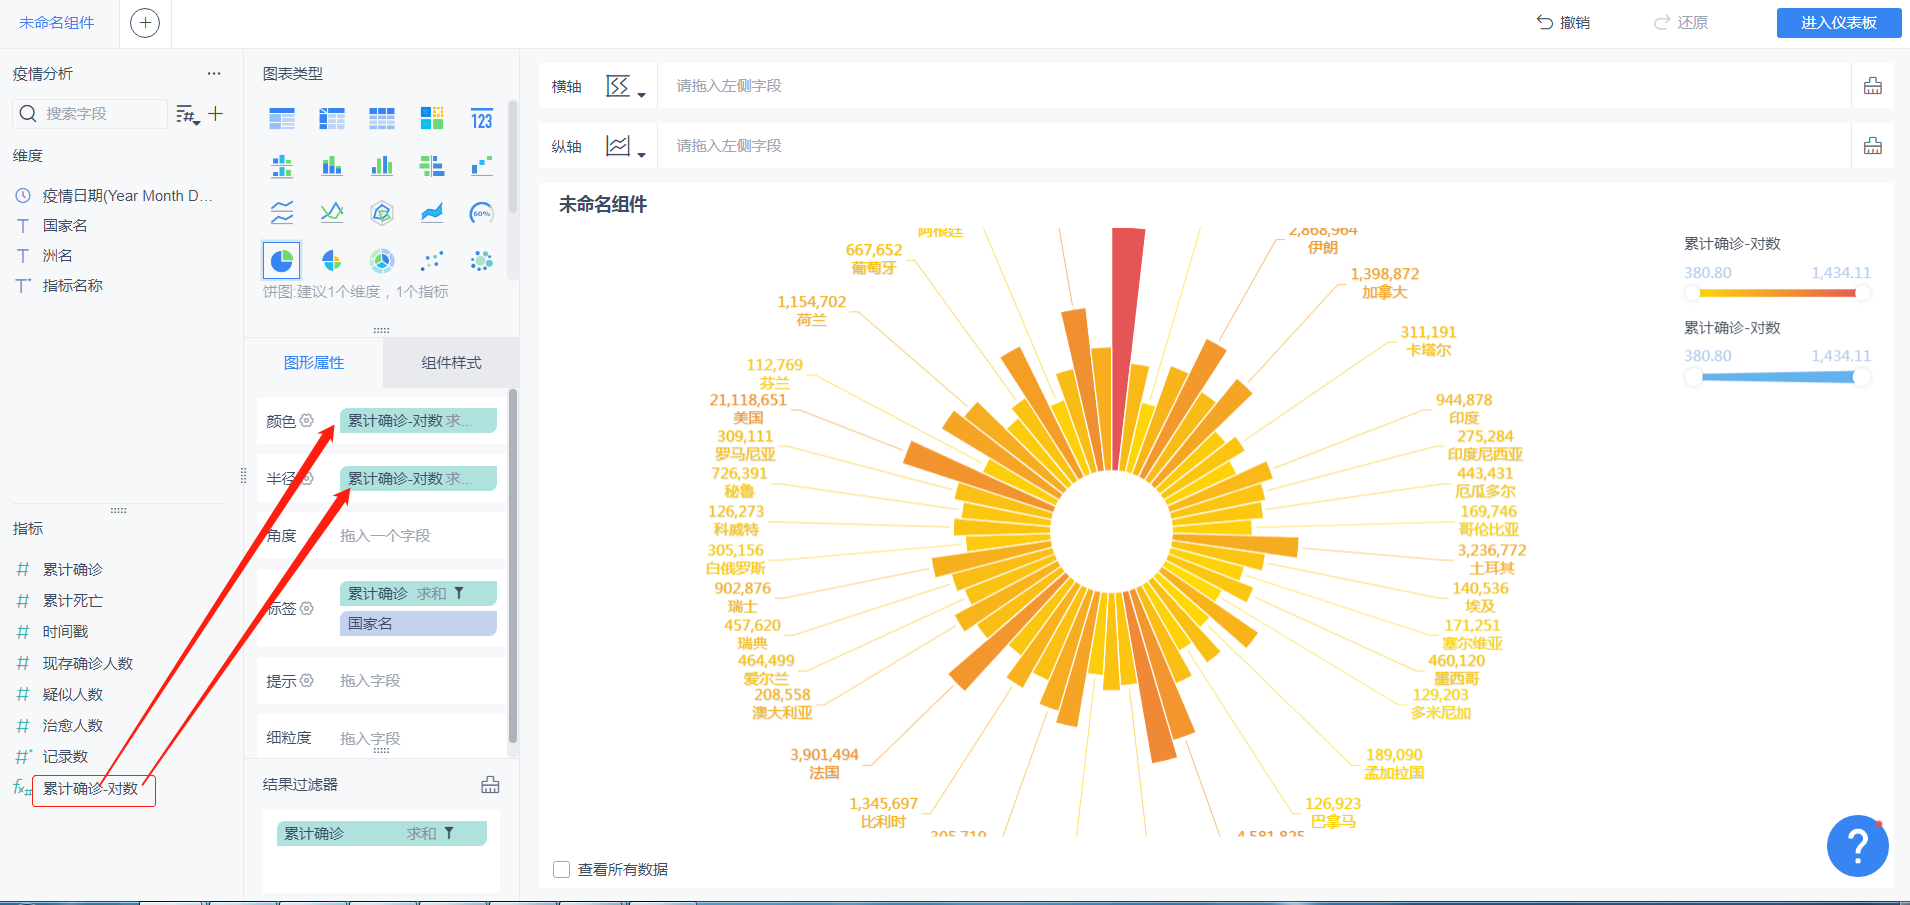Image resolution: width=1910 pixels, height=905 pixels.
Task: Select the pie chart type icon
Action: [282, 261]
